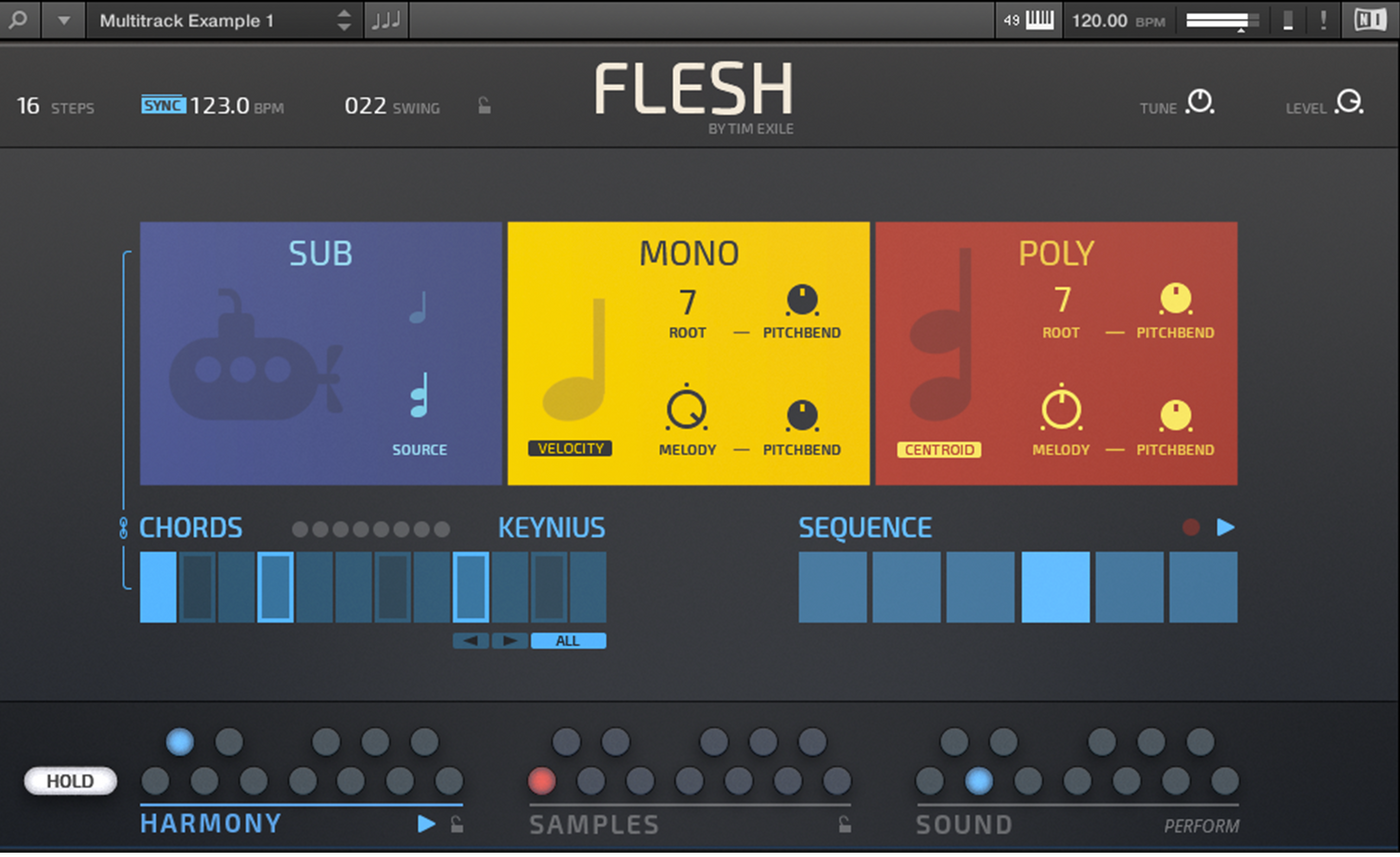Open the MIDI note pattern icon
Image resolution: width=1400 pixels, height=857 pixels.
coord(385,20)
